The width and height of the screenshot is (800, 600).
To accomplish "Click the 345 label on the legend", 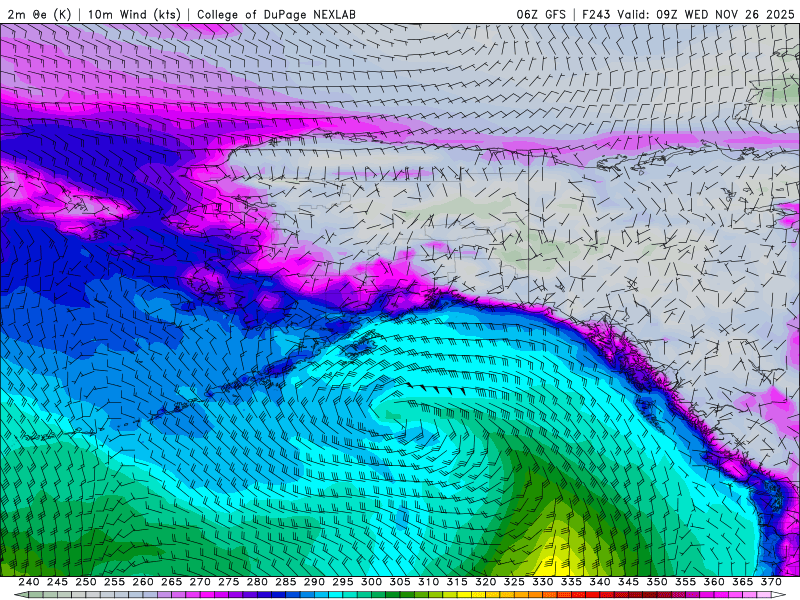I will pos(629,582).
